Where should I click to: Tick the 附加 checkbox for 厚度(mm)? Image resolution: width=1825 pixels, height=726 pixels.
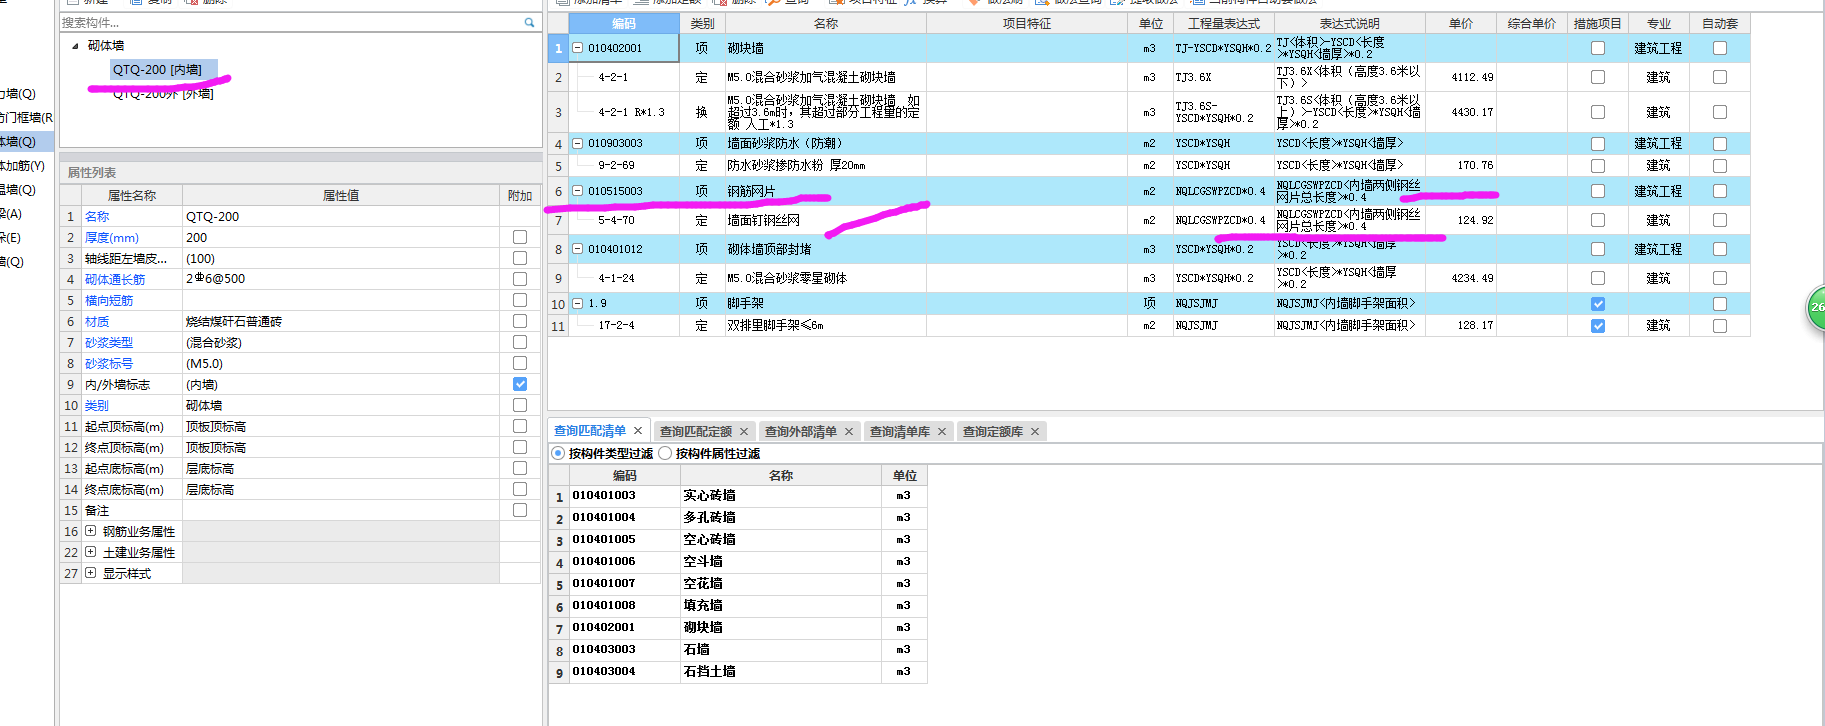click(520, 237)
